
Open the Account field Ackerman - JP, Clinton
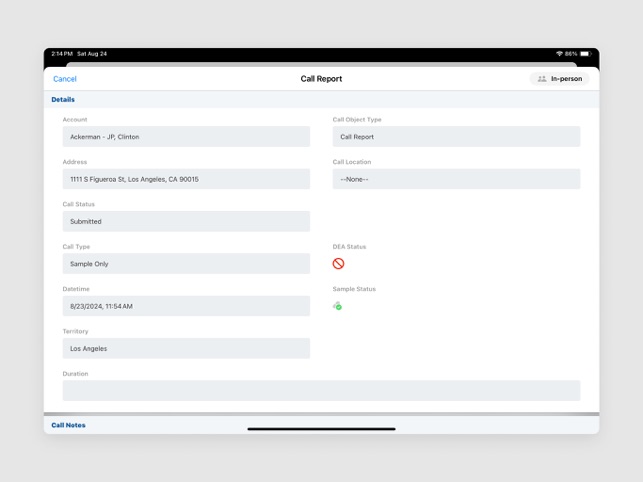[186, 137]
